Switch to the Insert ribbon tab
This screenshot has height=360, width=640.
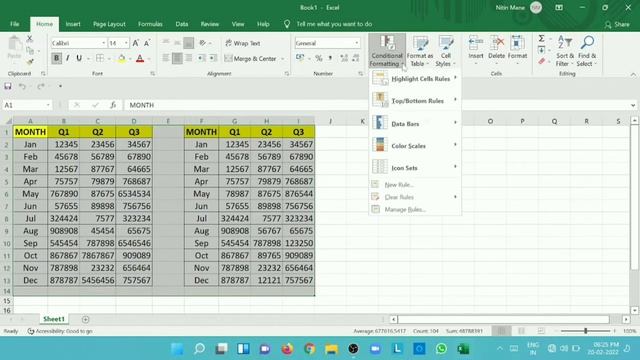73,24
